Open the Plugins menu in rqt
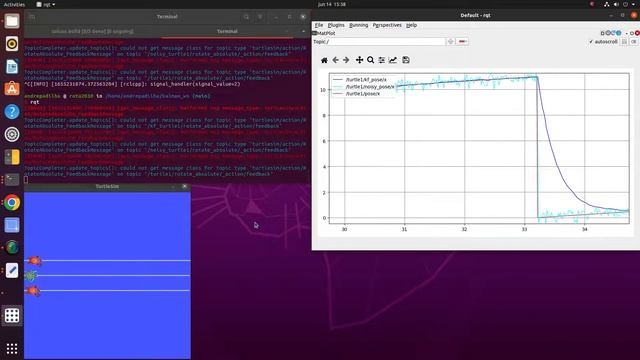This screenshot has width=640, height=360. tap(336, 25)
